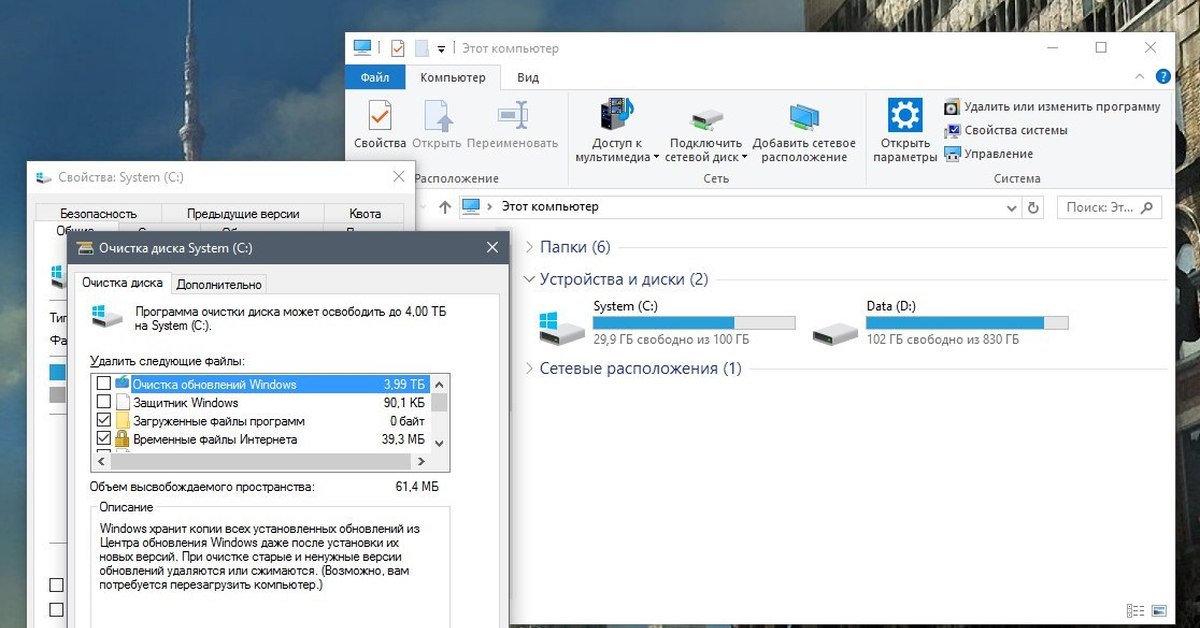Choose Добавить сетевое расположение in the ribbon
Image resolution: width=1200 pixels, height=628 pixels.
point(804,131)
